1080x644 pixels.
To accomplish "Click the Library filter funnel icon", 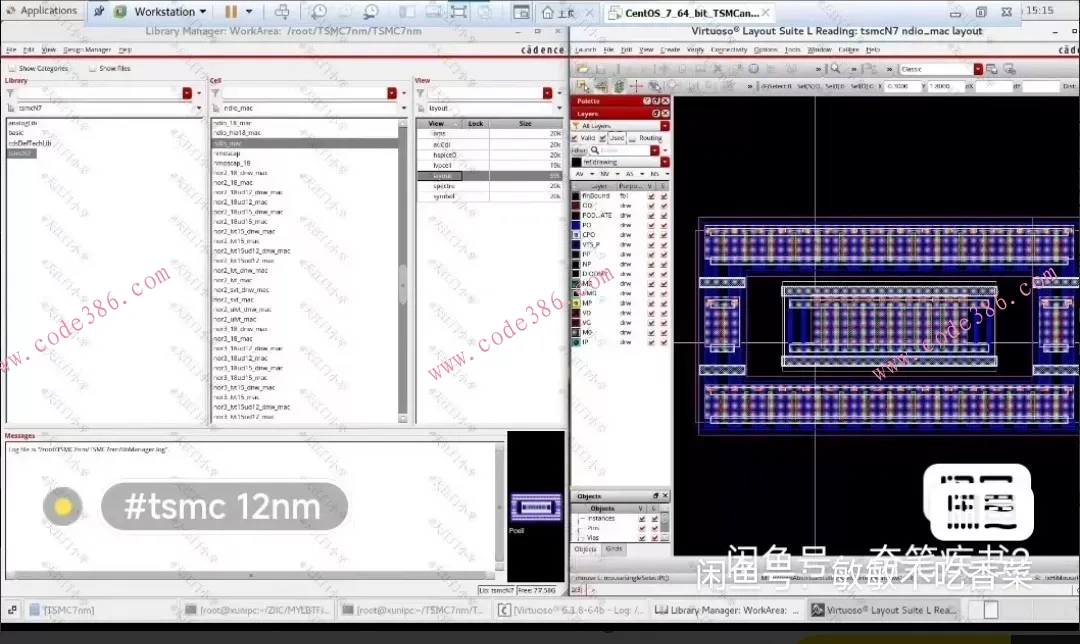I will (10, 93).
